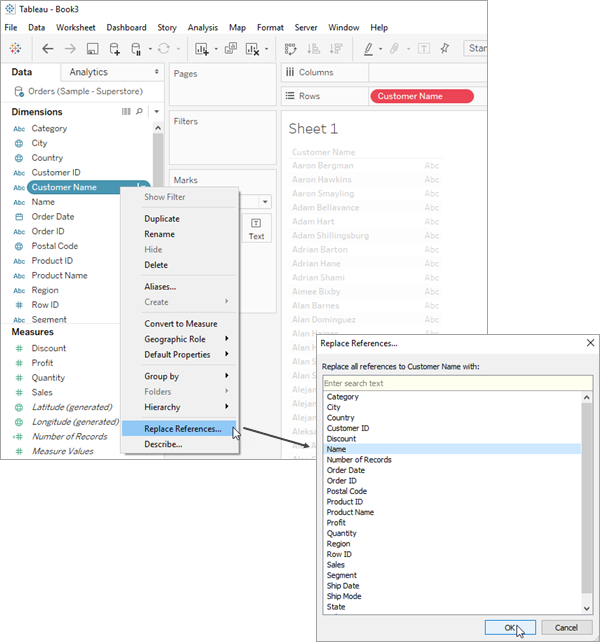Screen dimensions: 600x642
Task: Click the Dimensions view as grid icon
Action: 126,111
